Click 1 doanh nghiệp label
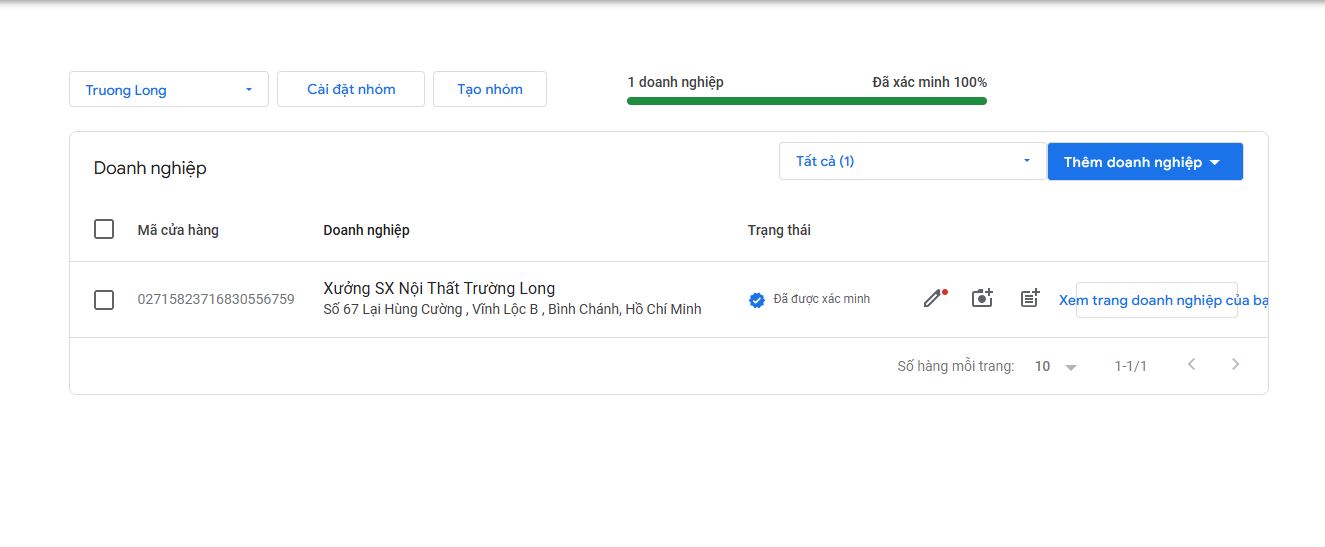 [675, 82]
